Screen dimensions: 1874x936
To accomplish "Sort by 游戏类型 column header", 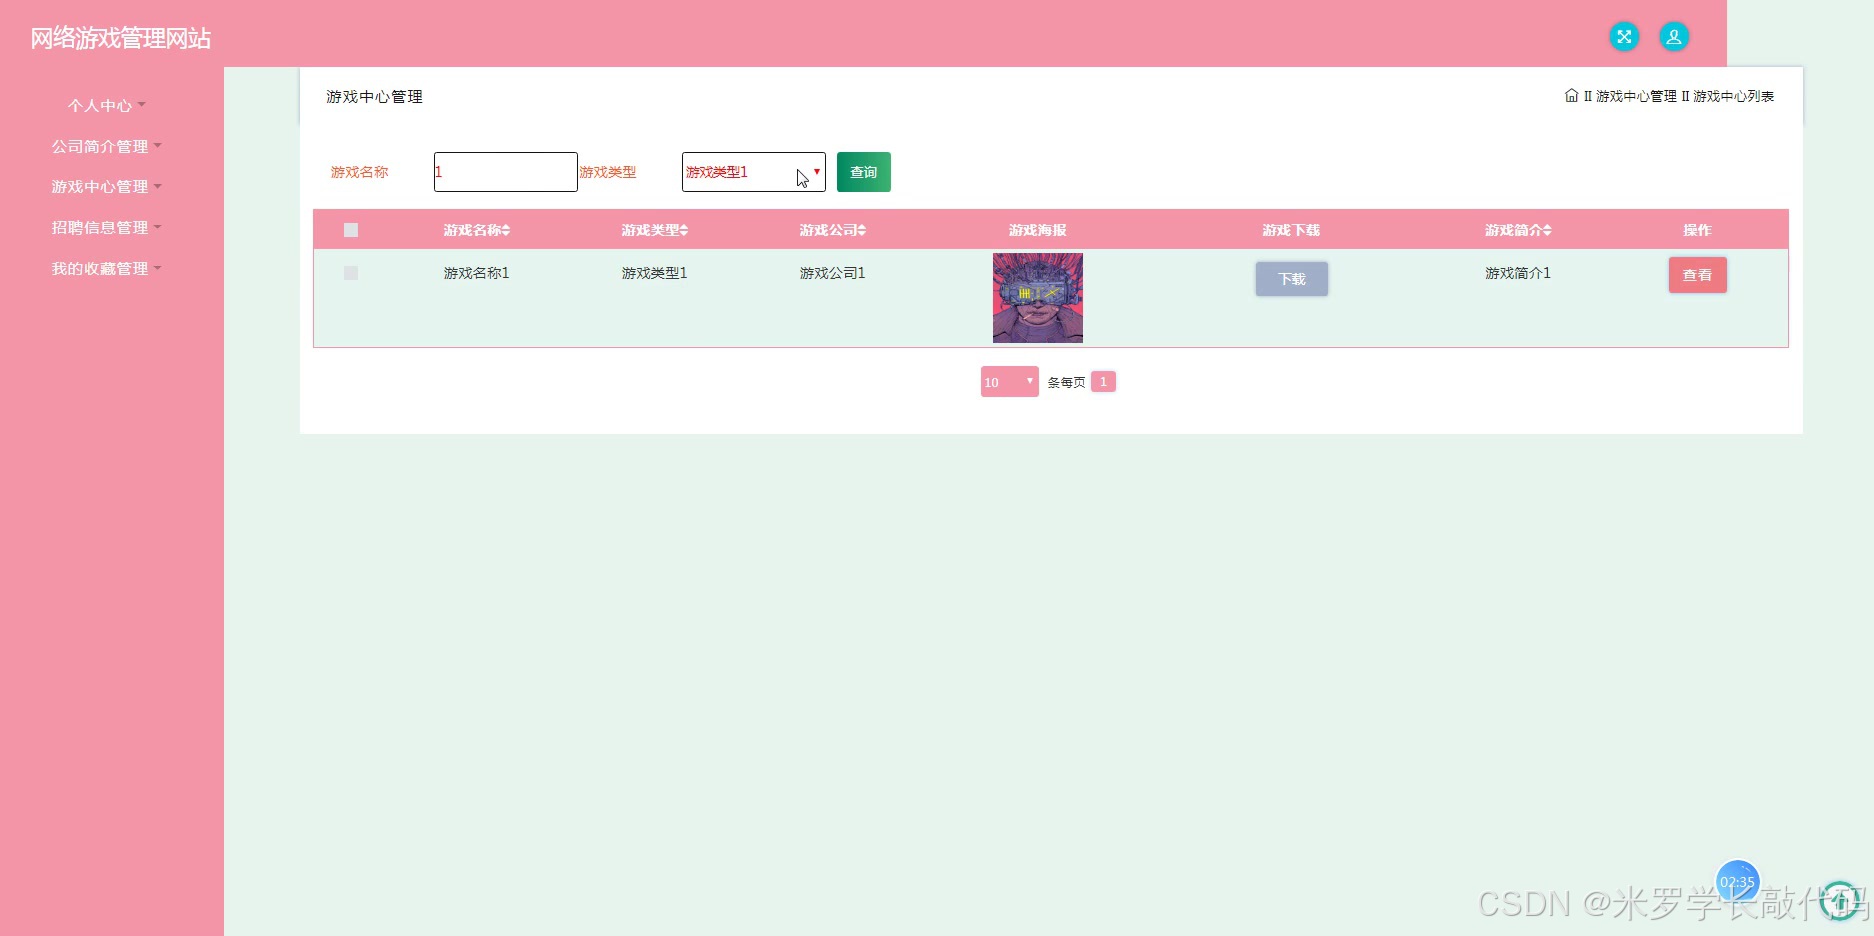I will pyautogui.click(x=655, y=230).
